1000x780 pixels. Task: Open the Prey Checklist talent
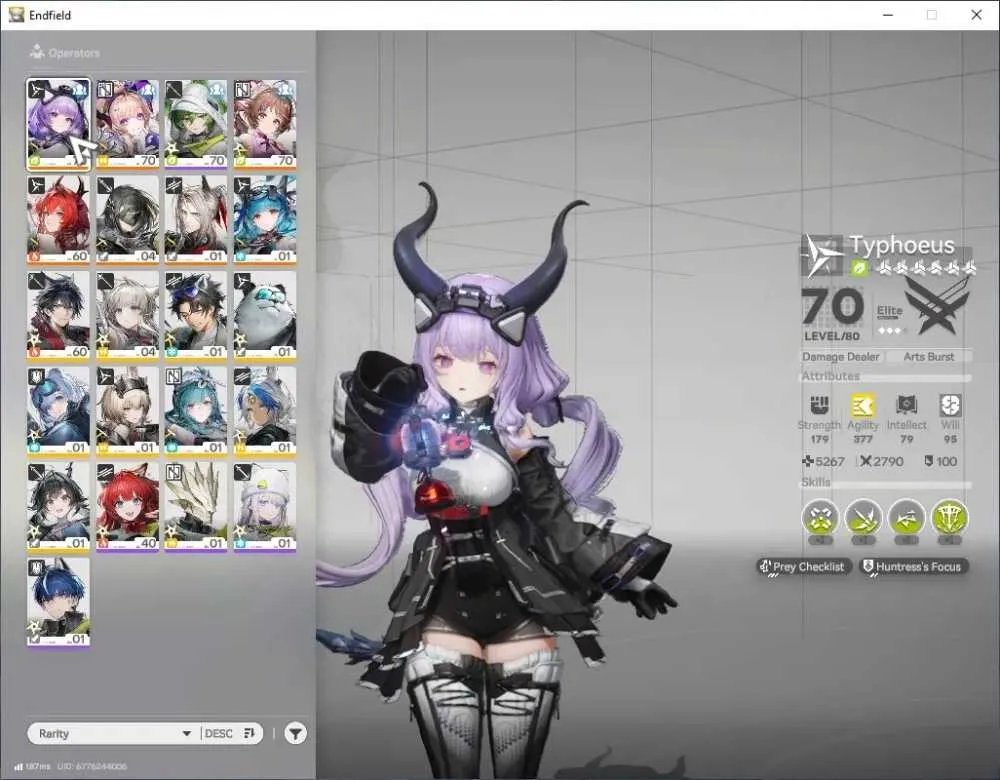pyautogui.click(x=804, y=566)
